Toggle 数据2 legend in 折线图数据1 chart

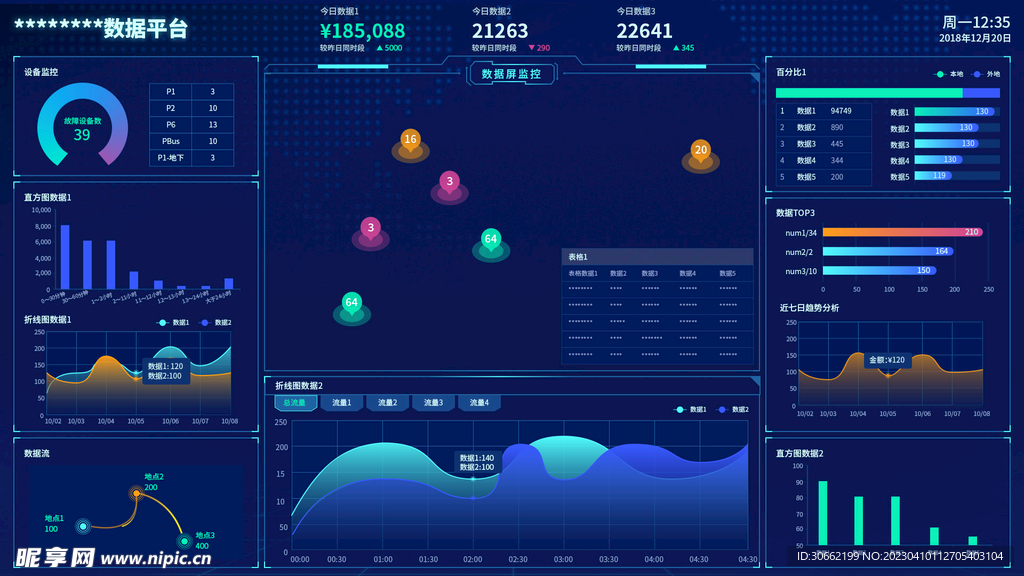(216, 323)
